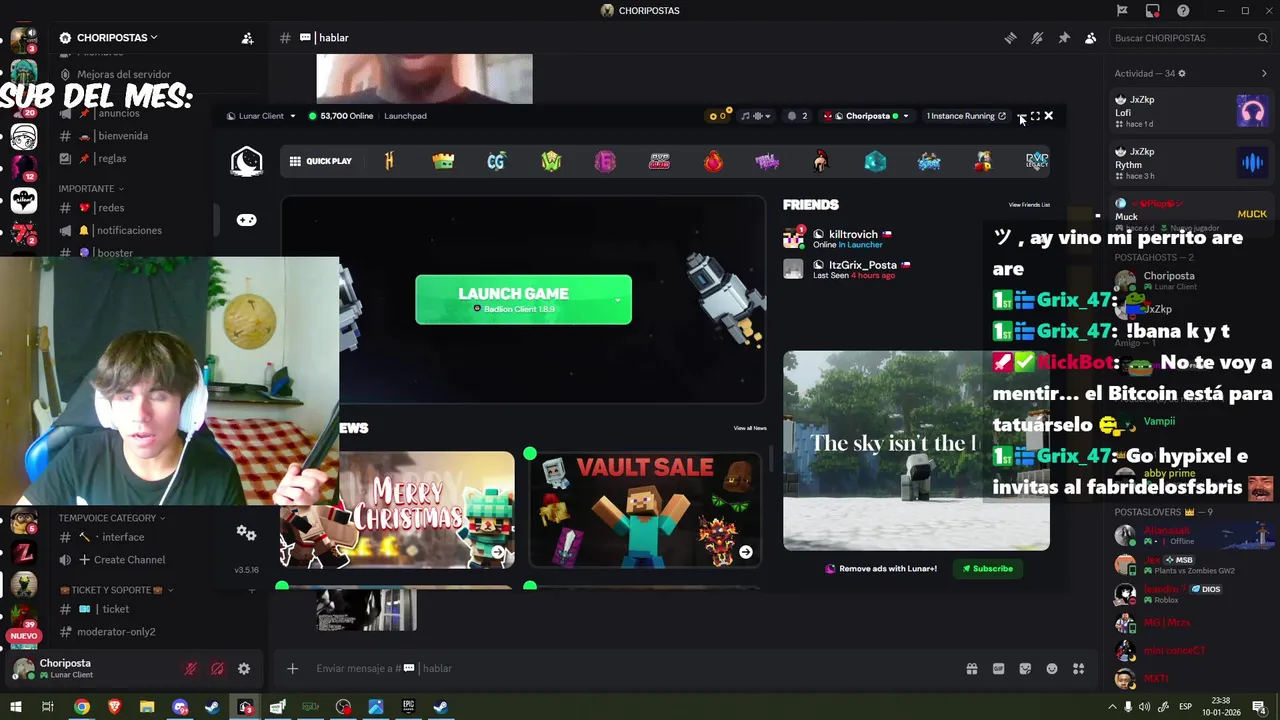This screenshot has width=1280, height=720.
Task: Open the VAULT SALE news card
Action: click(x=645, y=510)
